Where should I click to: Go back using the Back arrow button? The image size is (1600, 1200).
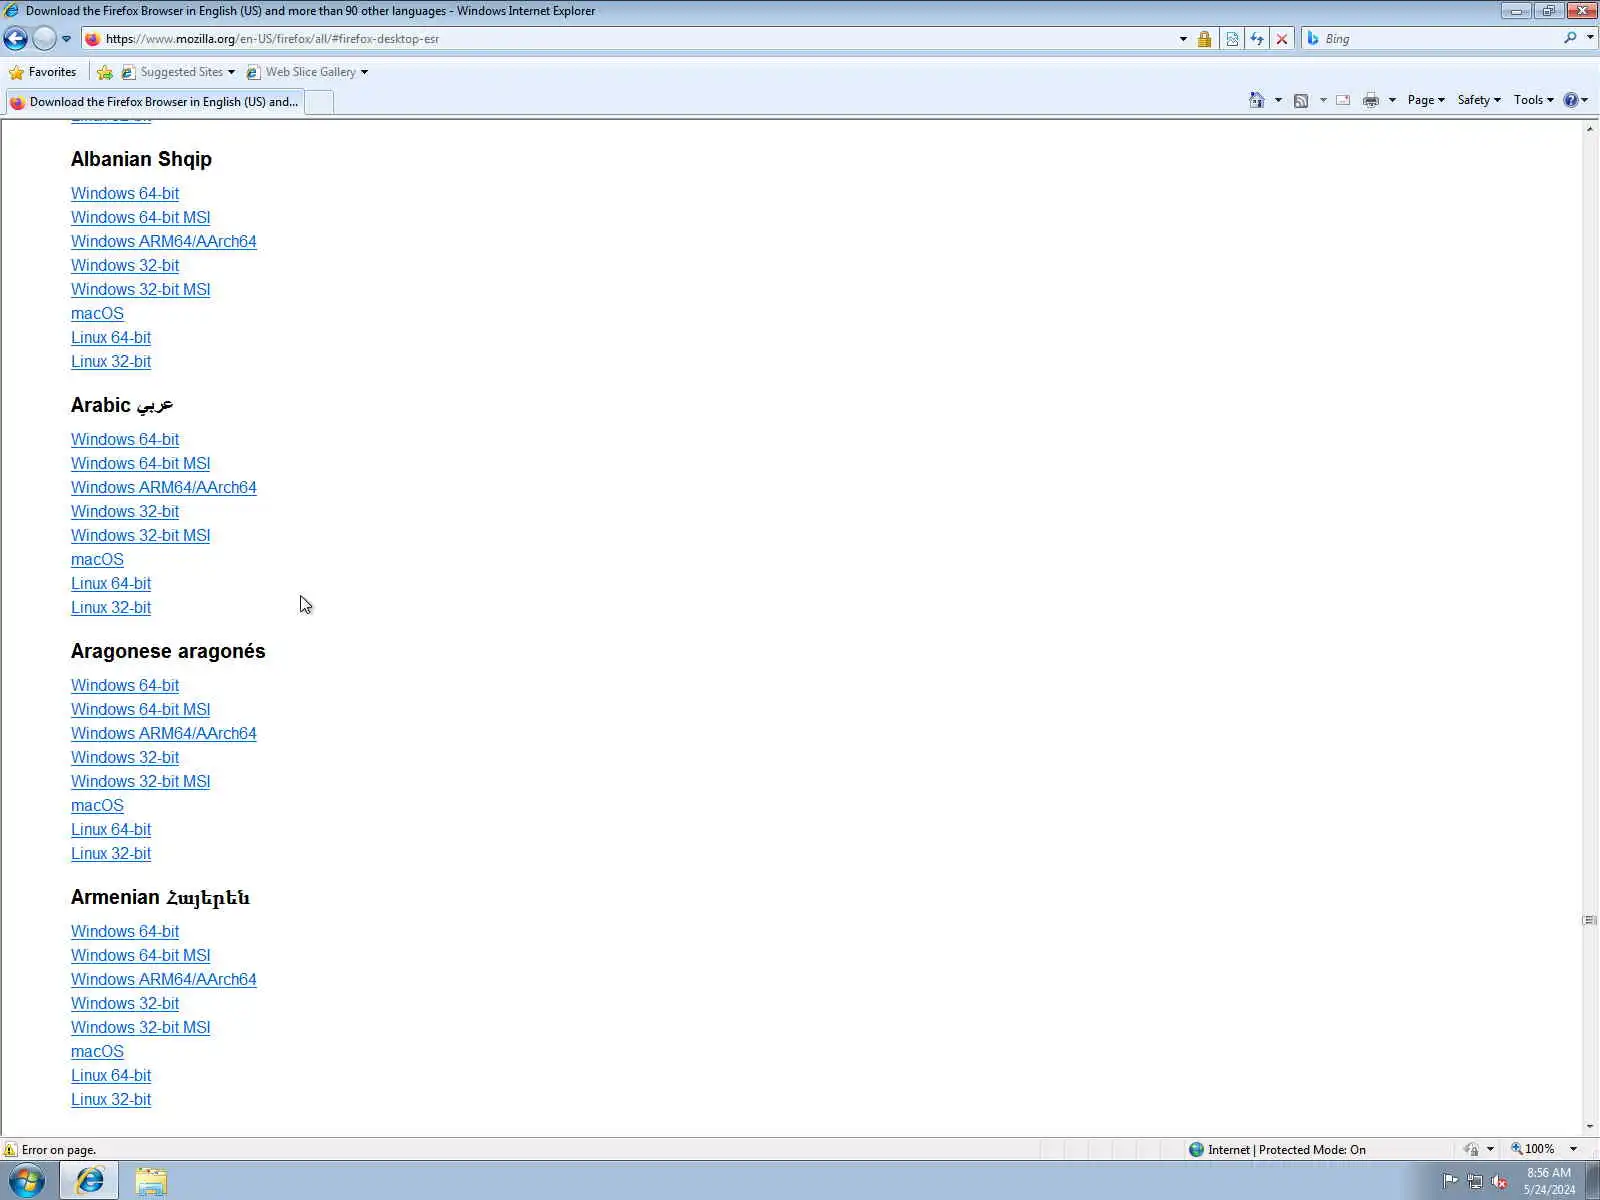tap(16, 39)
